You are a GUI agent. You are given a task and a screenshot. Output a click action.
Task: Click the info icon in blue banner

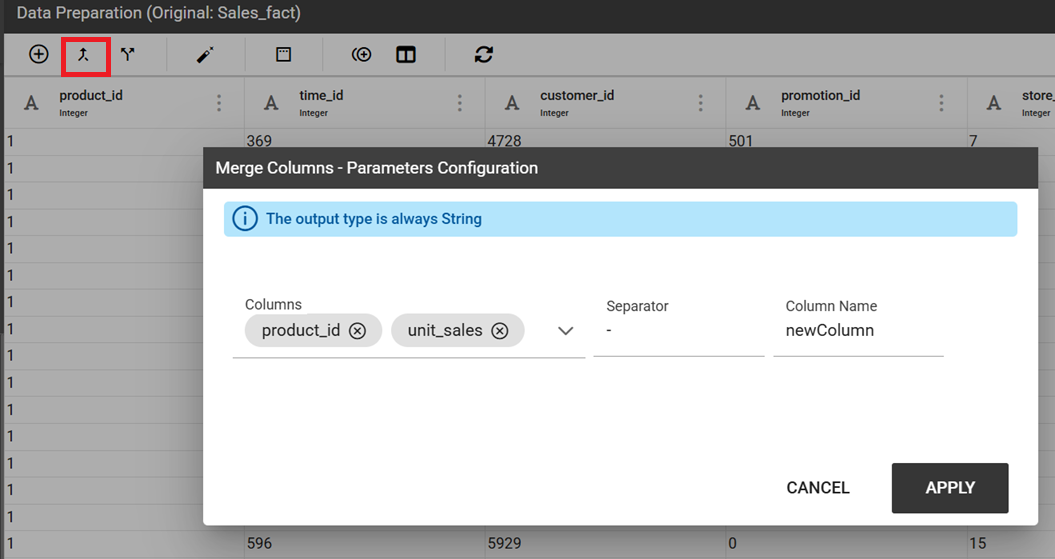pyautogui.click(x=245, y=219)
